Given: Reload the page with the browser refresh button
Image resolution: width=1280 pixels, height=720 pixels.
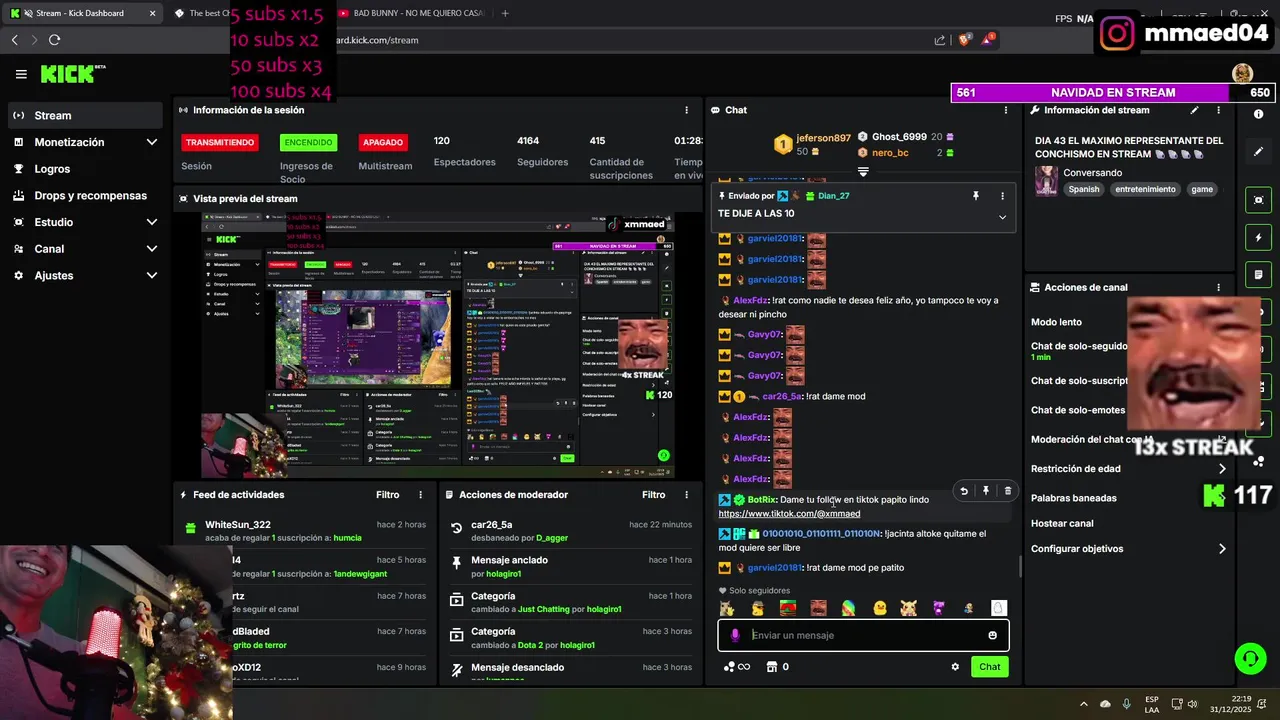Looking at the screenshot, I should click(x=54, y=40).
